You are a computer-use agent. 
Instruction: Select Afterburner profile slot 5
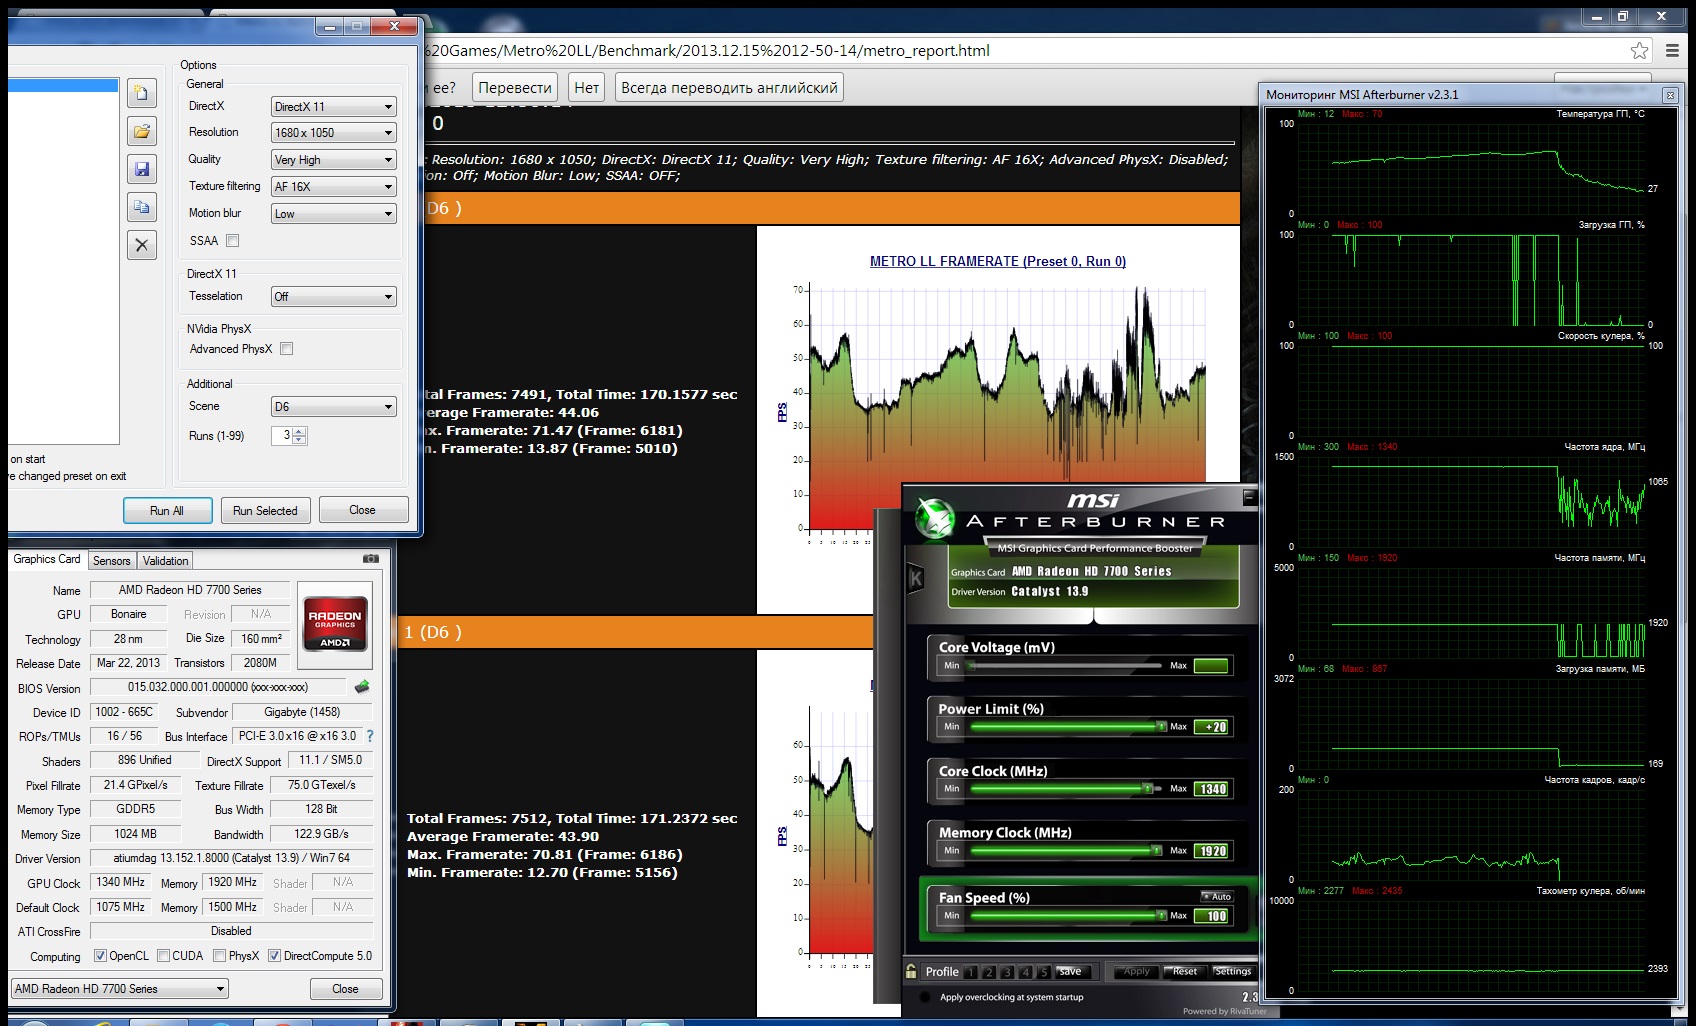tap(1044, 972)
